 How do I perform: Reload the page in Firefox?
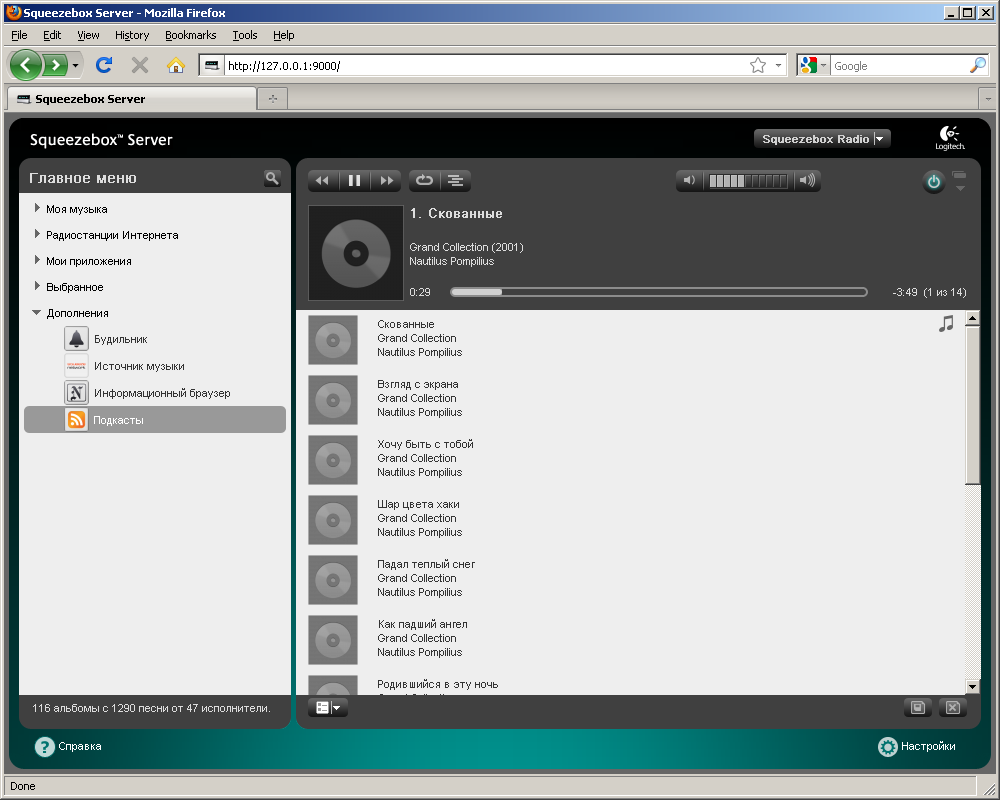tap(104, 65)
